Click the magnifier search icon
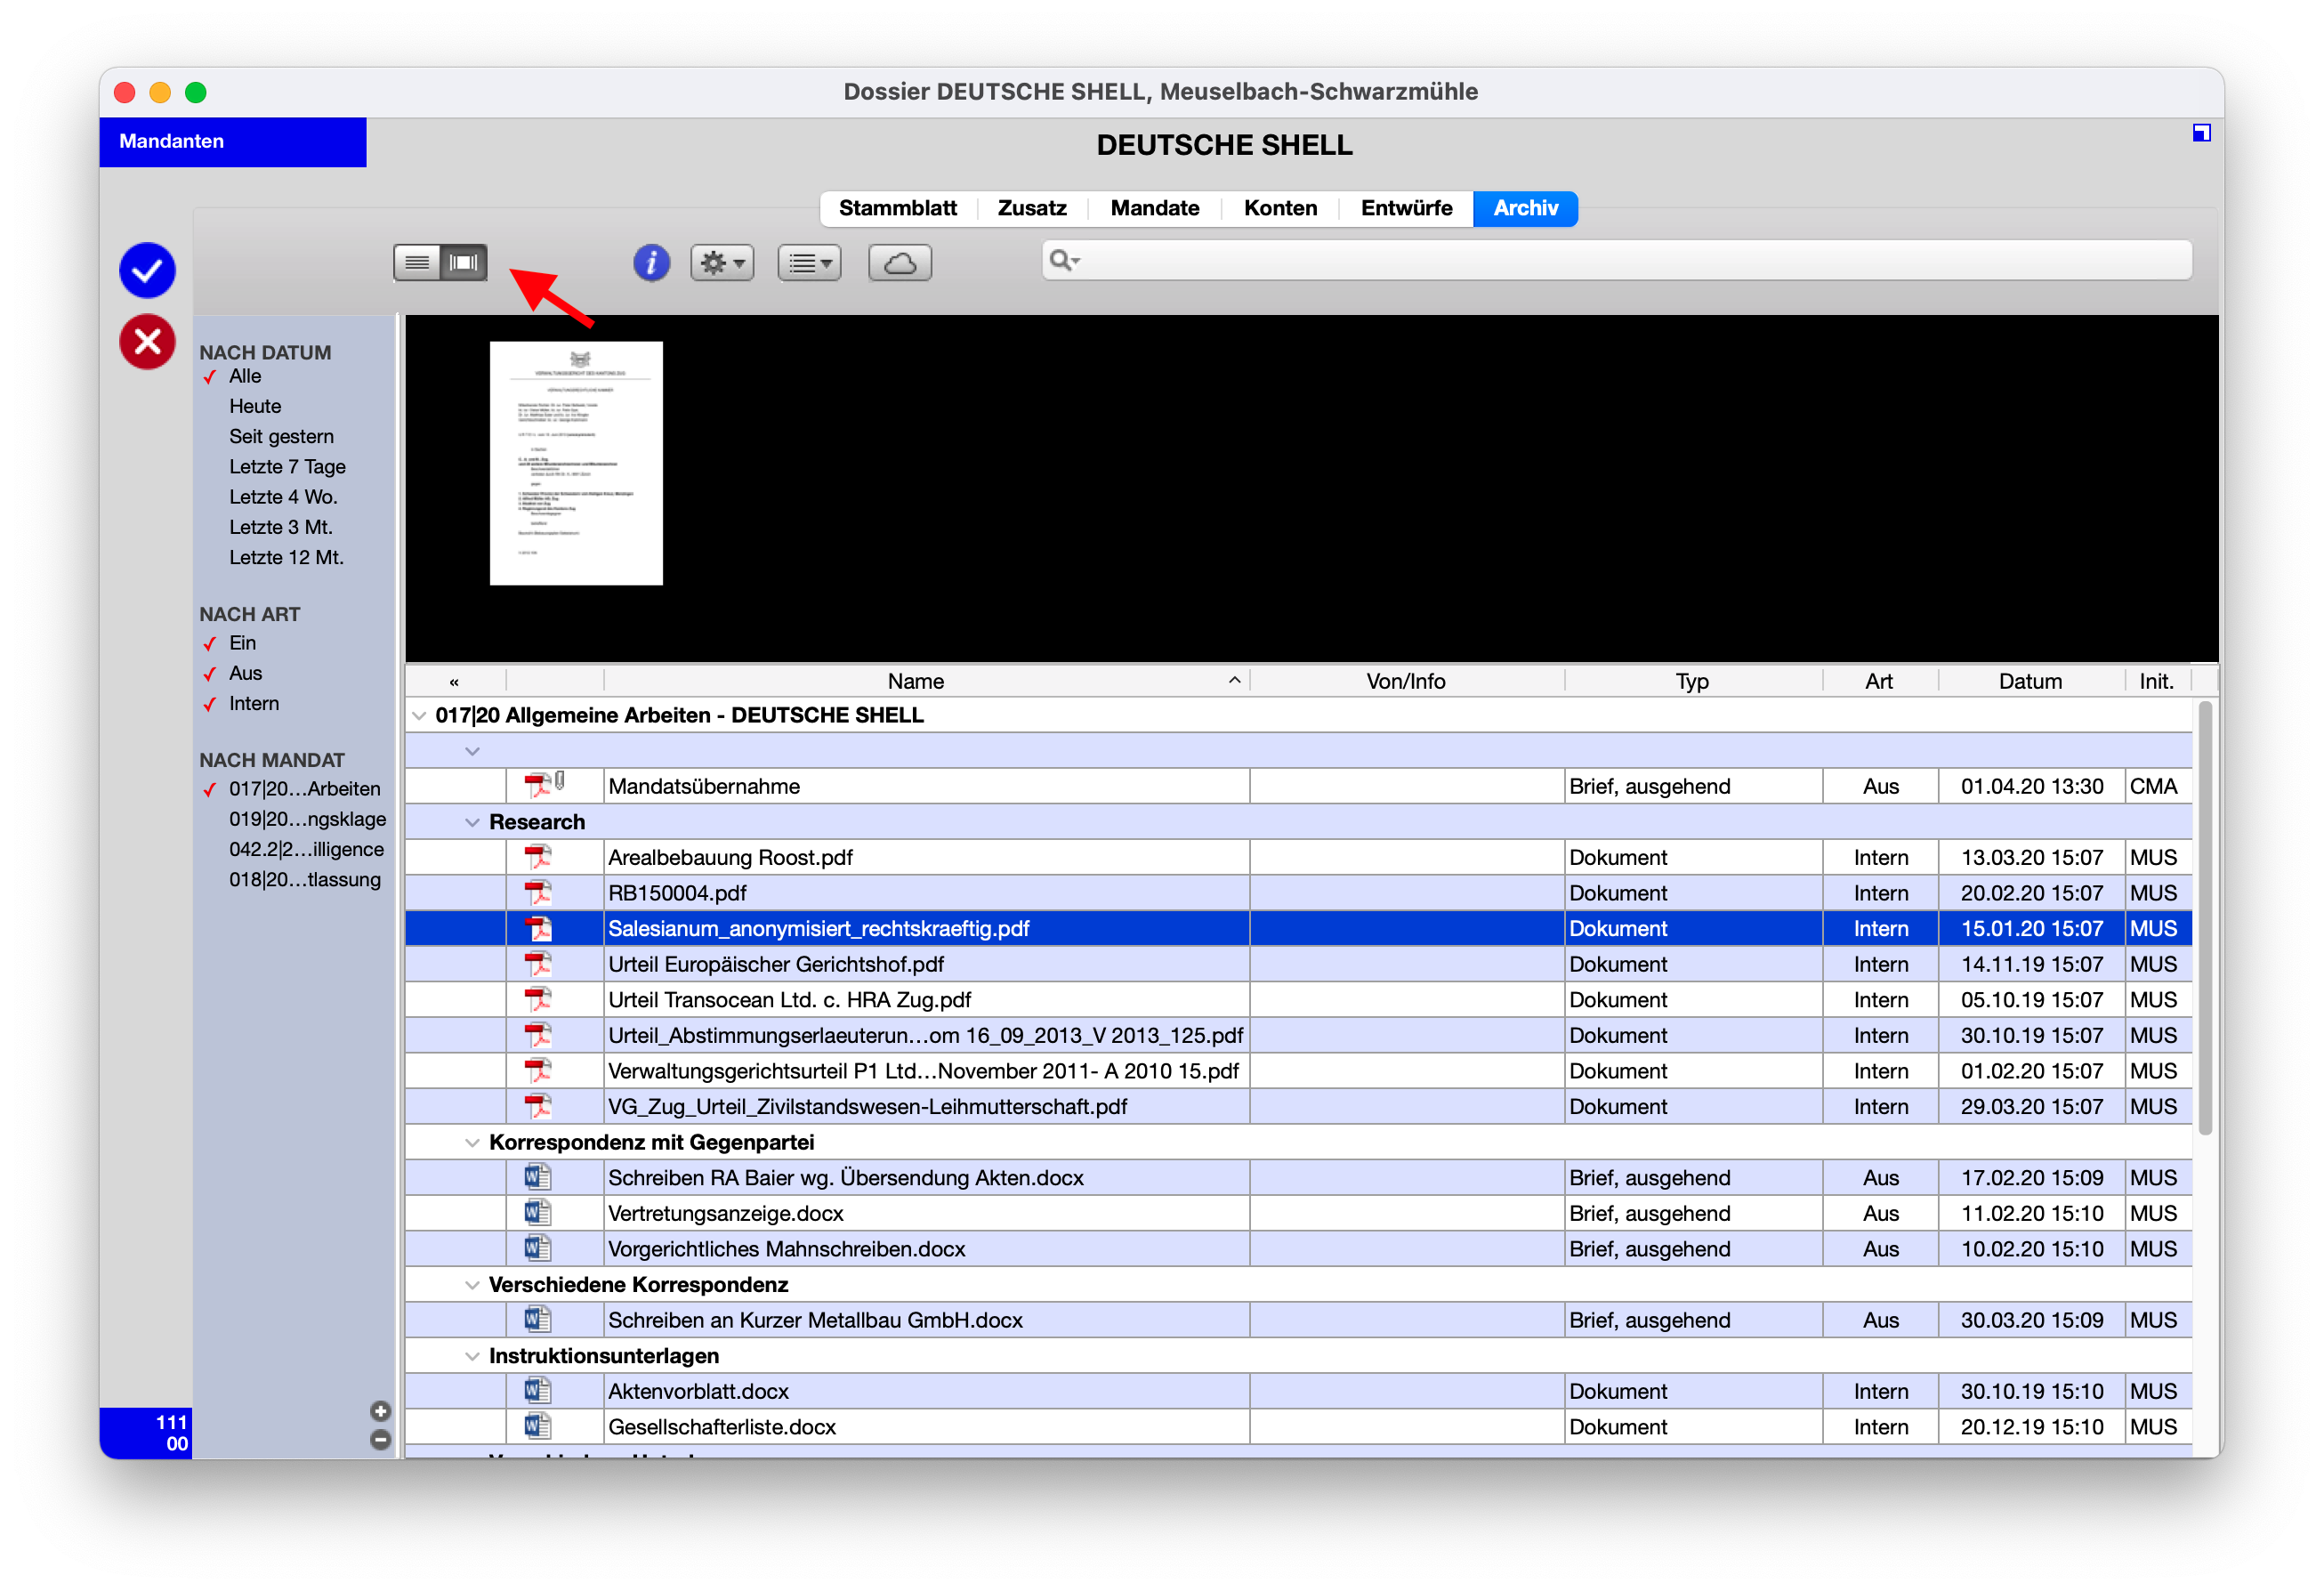The width and height of the screenshot is (2324, 1591). tap(1063, 260)
